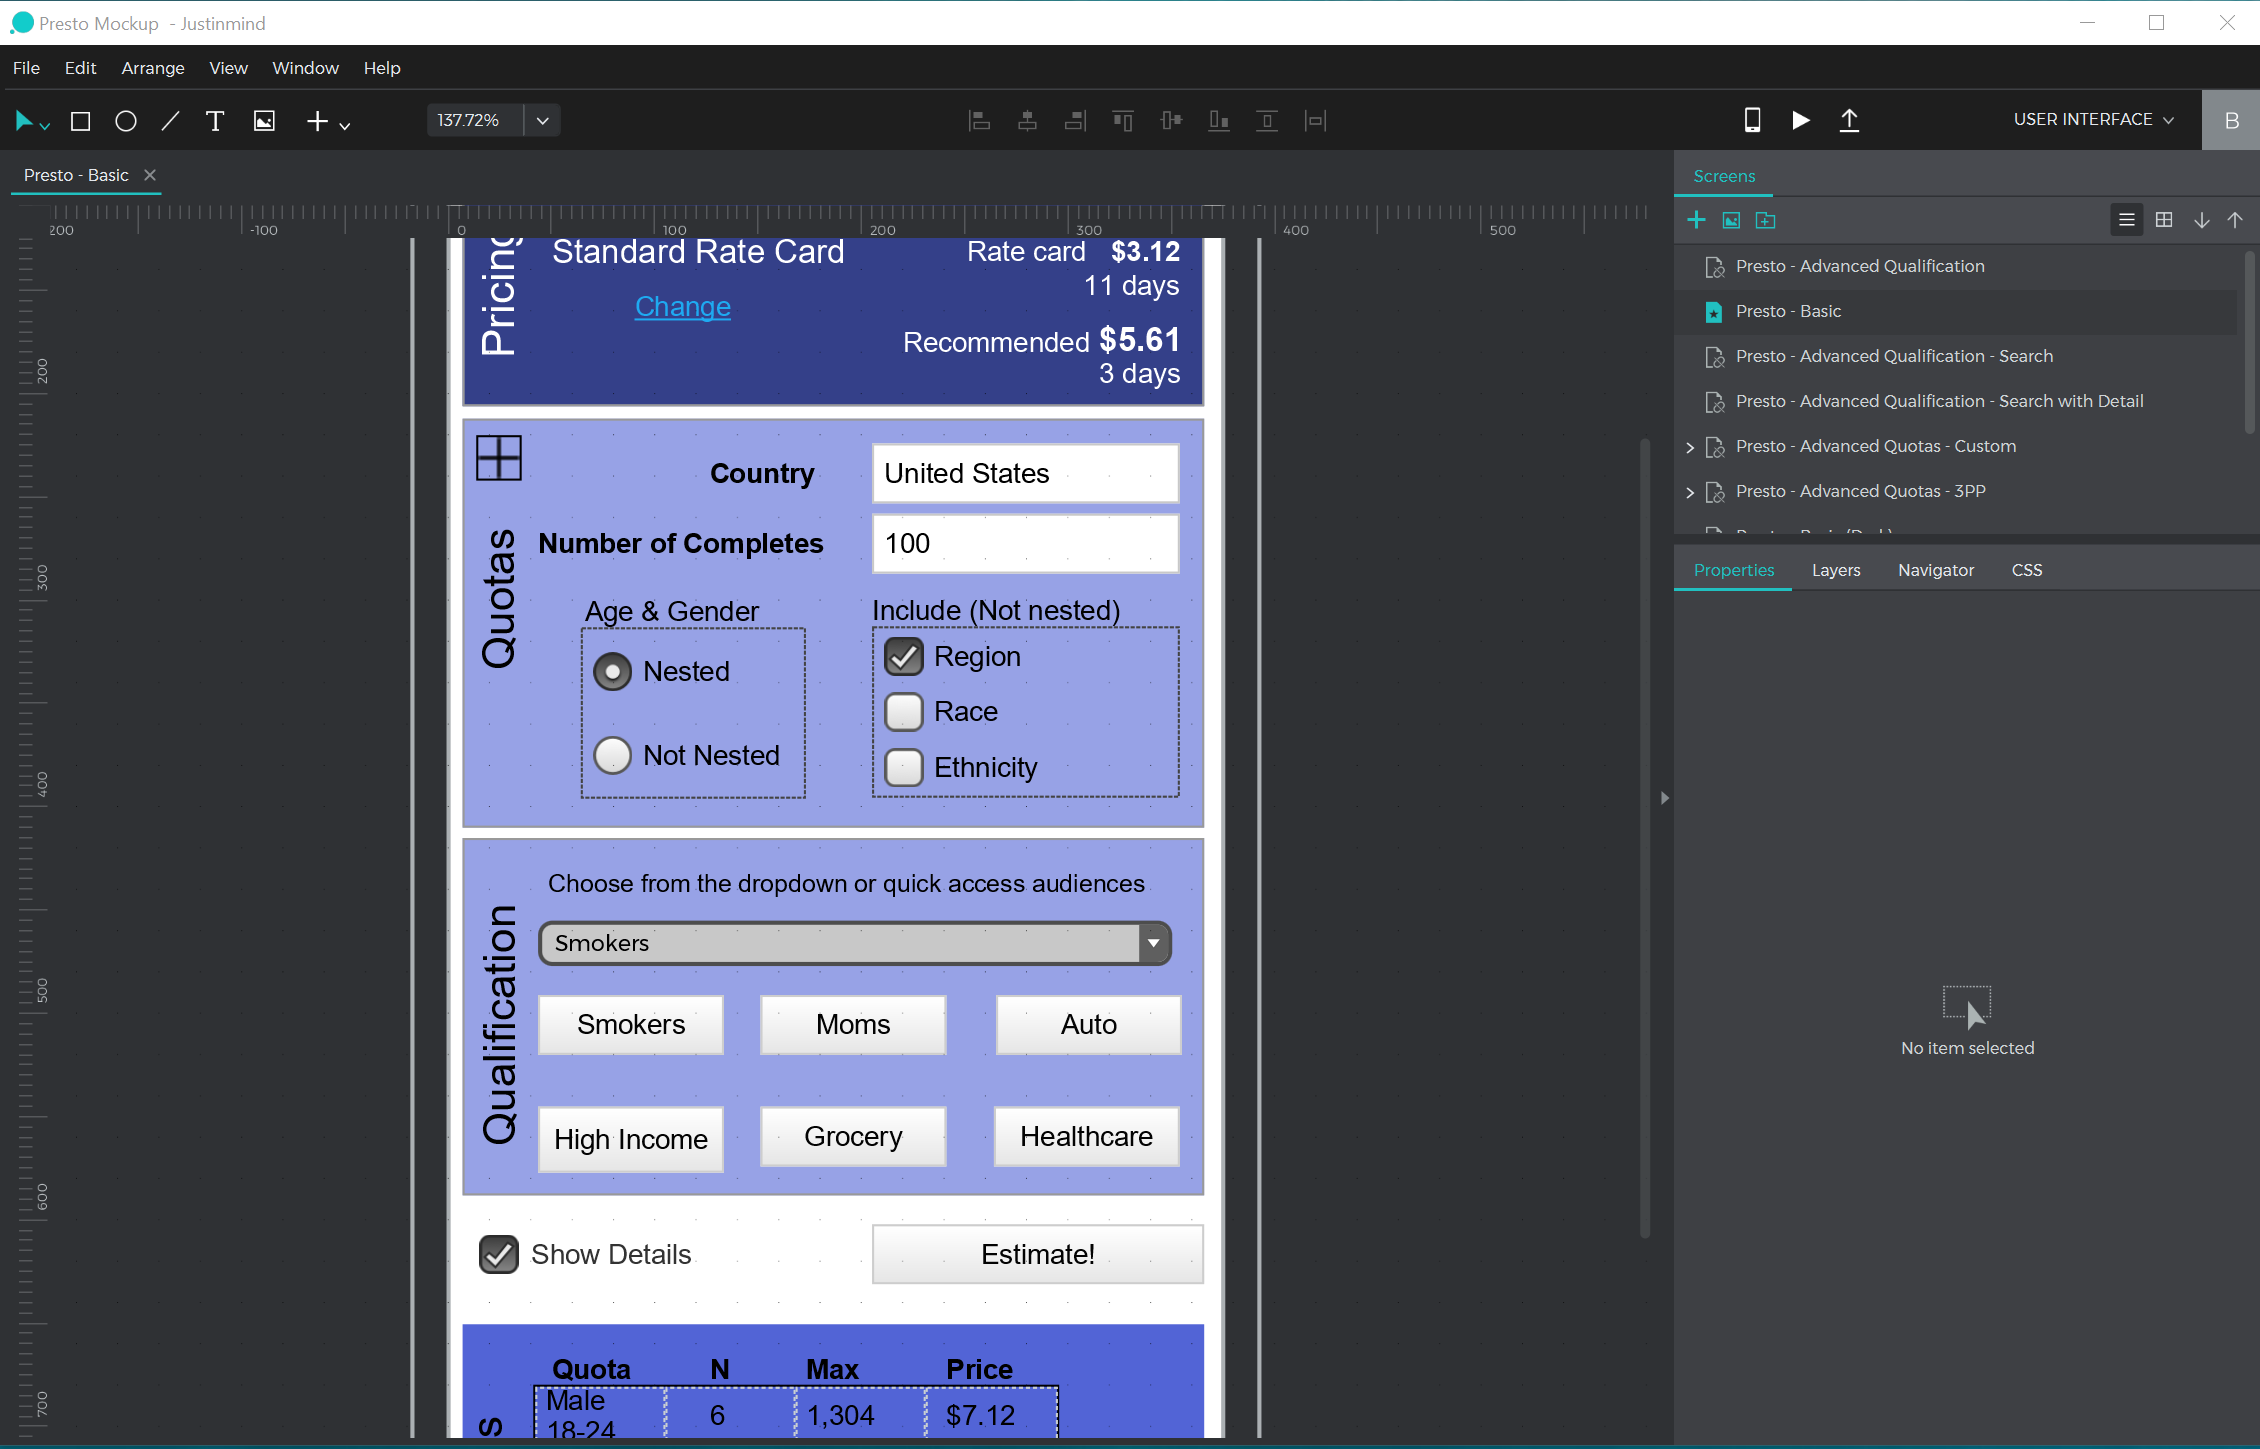Toggle the Nested radio button

(613, 670)
